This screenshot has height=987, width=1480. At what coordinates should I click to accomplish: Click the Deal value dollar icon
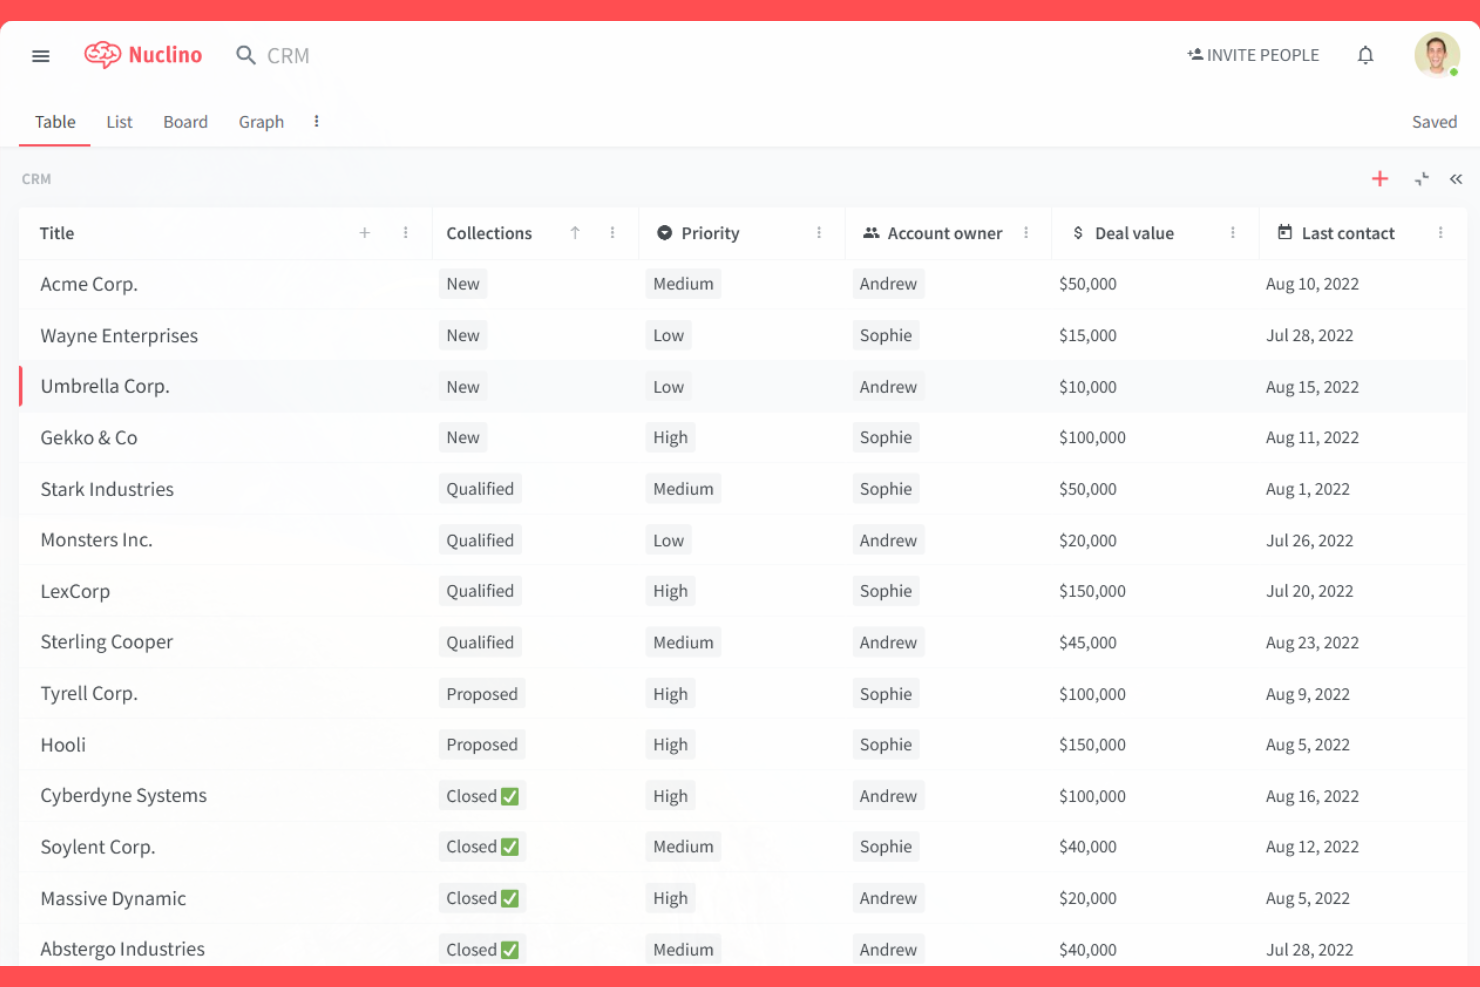(1078, 233)
